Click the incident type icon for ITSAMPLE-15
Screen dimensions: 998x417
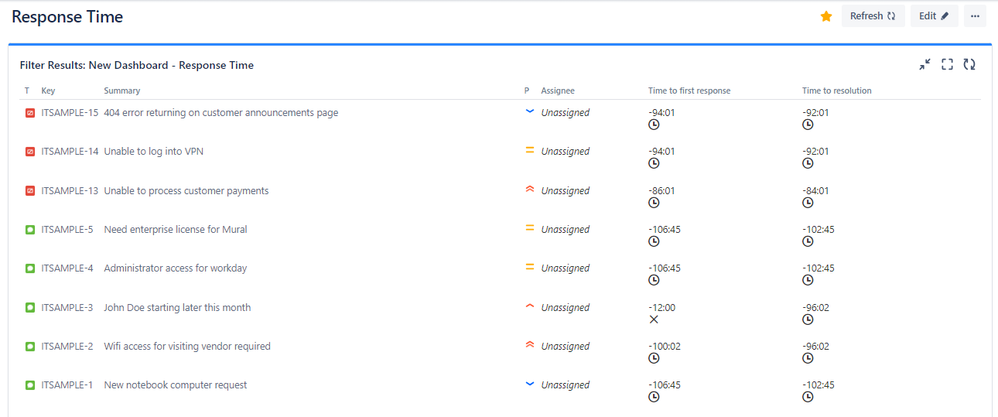(29, 113)
